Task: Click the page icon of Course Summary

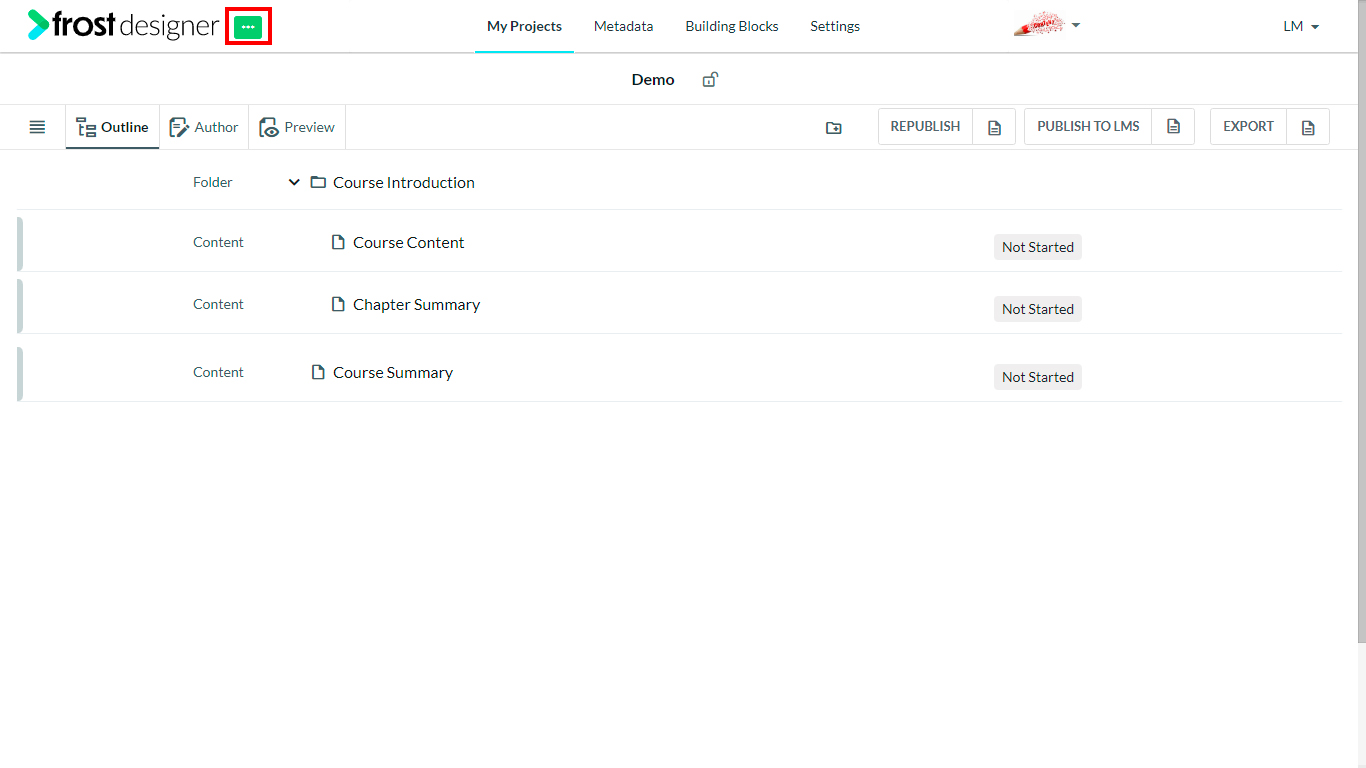Action: click(x=318, y=372)
